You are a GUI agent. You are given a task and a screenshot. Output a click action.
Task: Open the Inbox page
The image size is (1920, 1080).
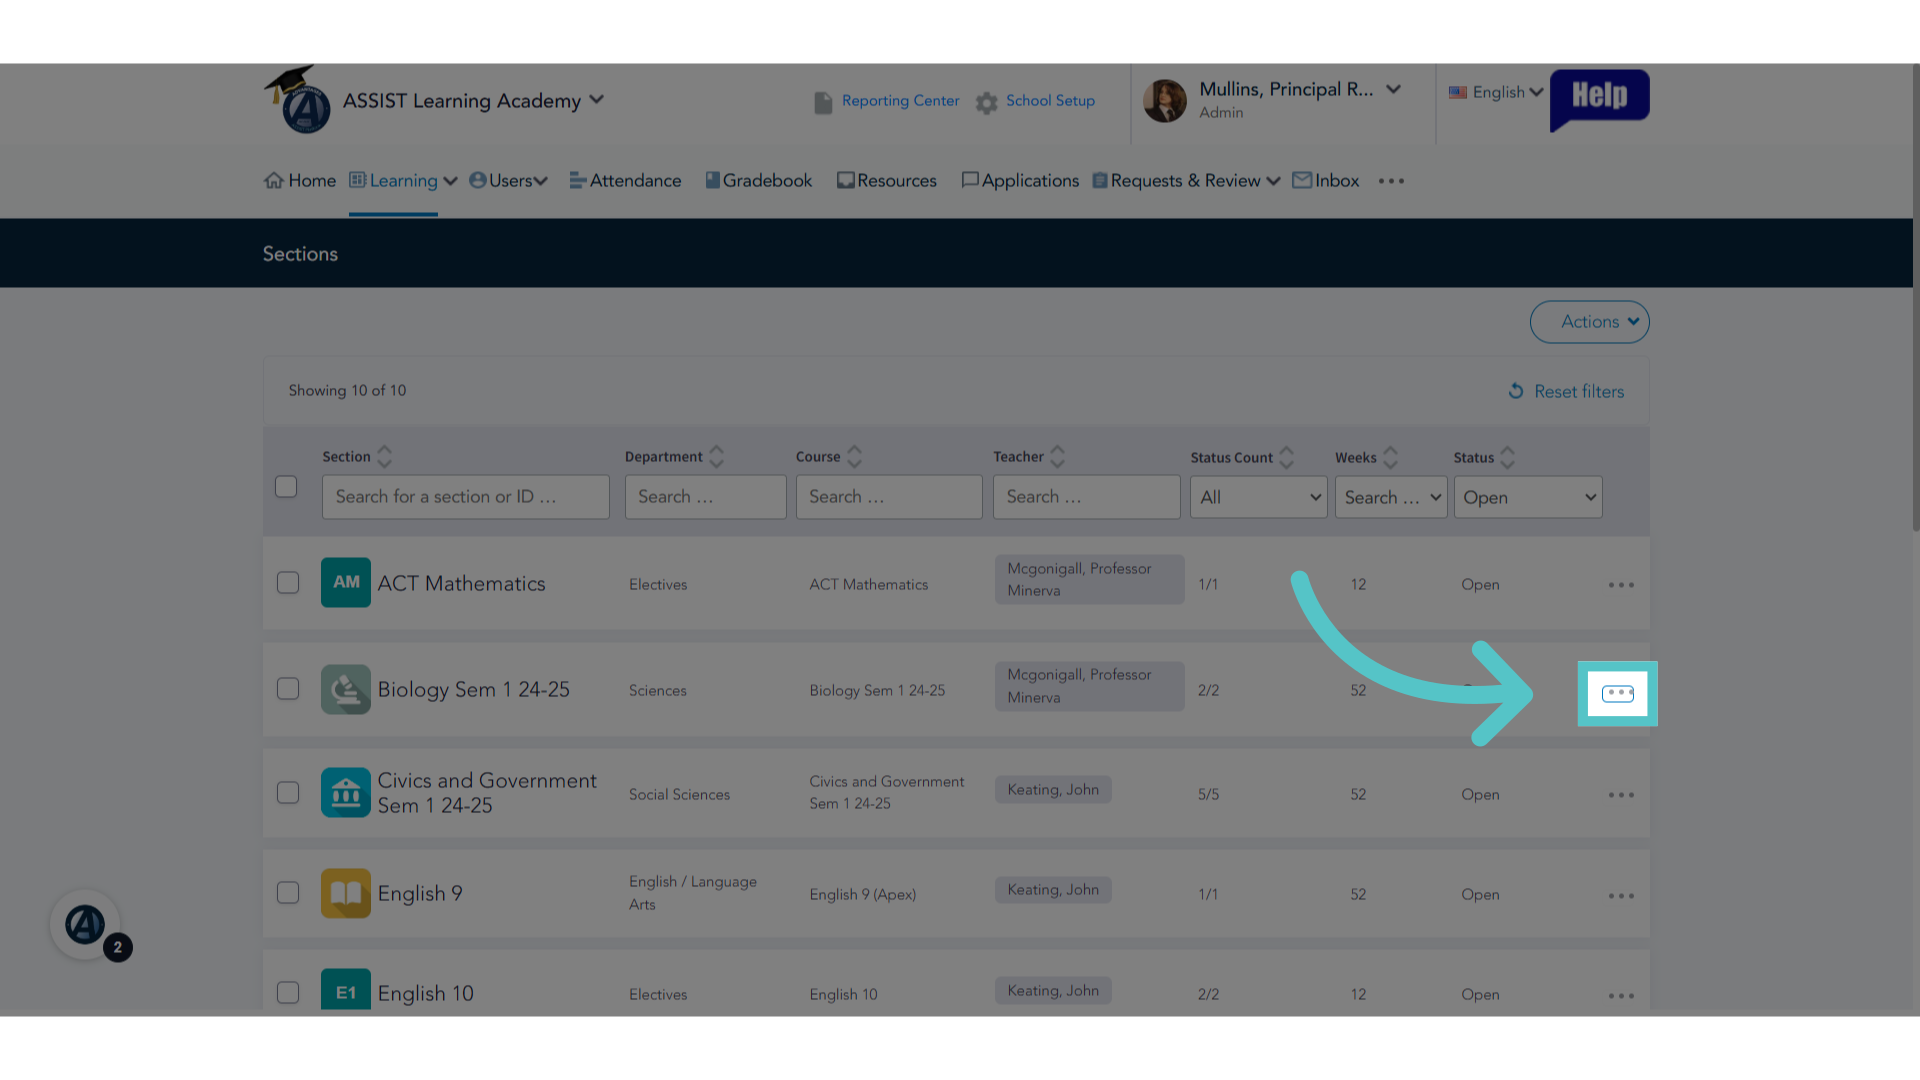[x=1326, y=181]
